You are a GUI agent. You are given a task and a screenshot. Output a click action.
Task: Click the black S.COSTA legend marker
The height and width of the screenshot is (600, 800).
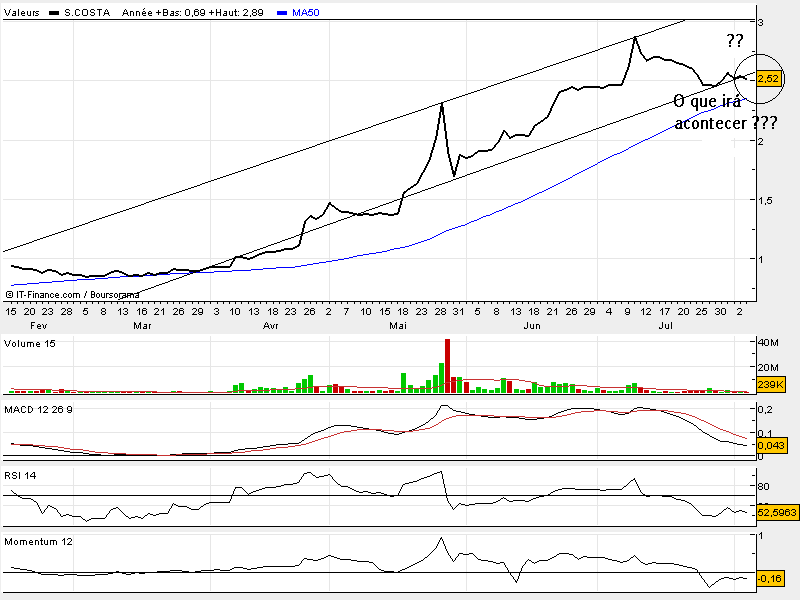click(x=54, y=13)
